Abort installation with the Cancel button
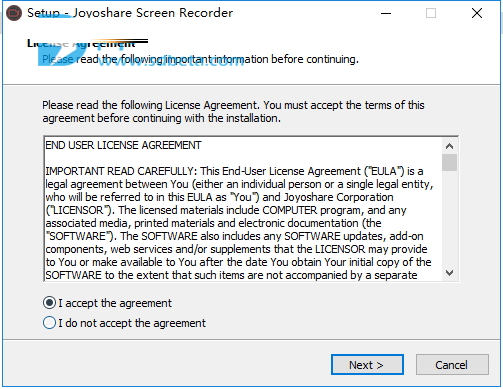503x389 pixels. point(452,365)
